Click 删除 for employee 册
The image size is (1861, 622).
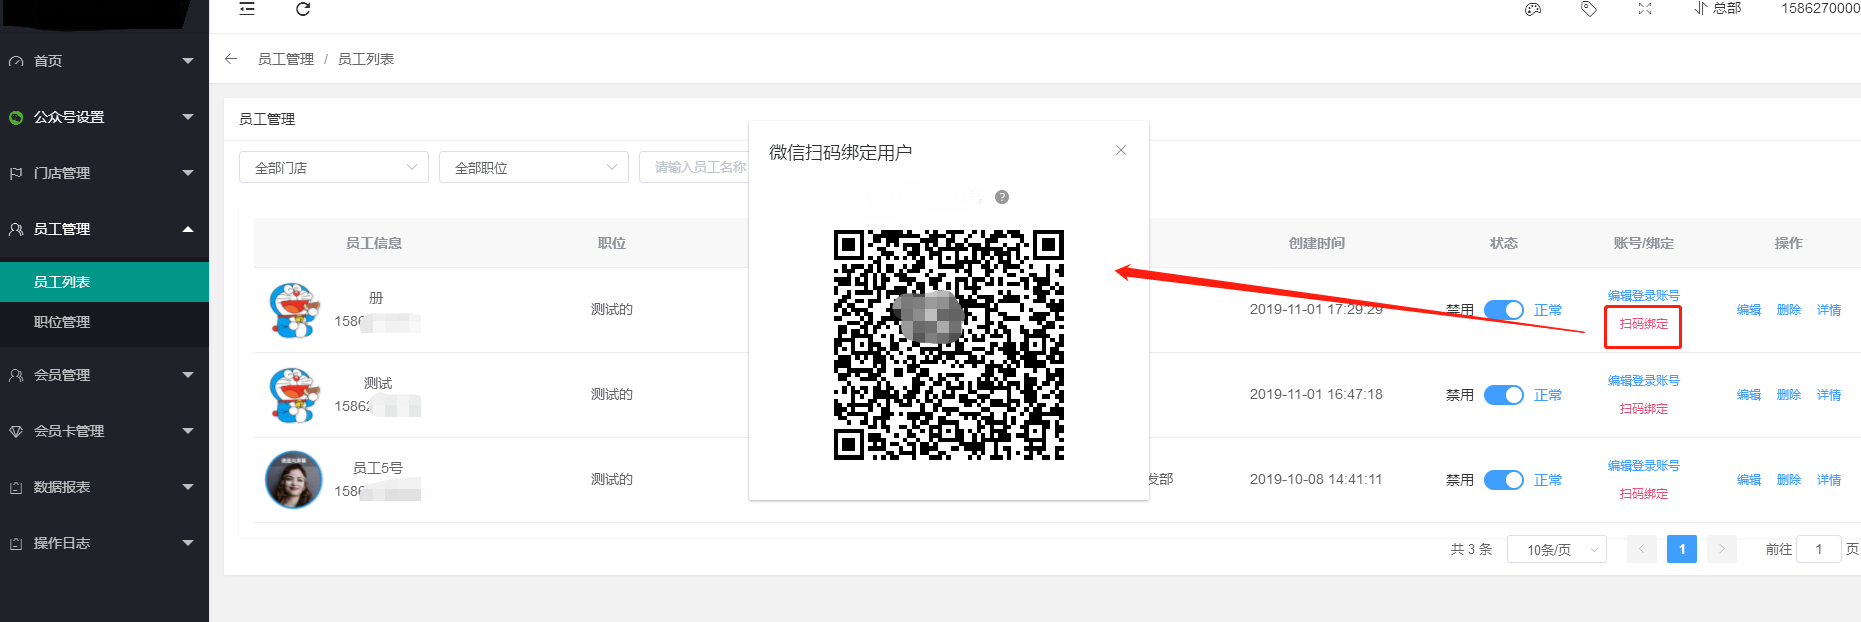[x=1789, y=310]
